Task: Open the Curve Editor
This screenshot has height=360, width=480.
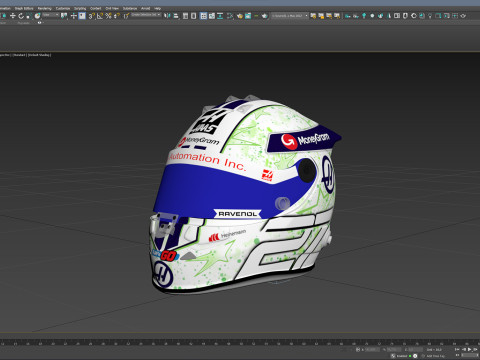Action: (x=212, y=16)
